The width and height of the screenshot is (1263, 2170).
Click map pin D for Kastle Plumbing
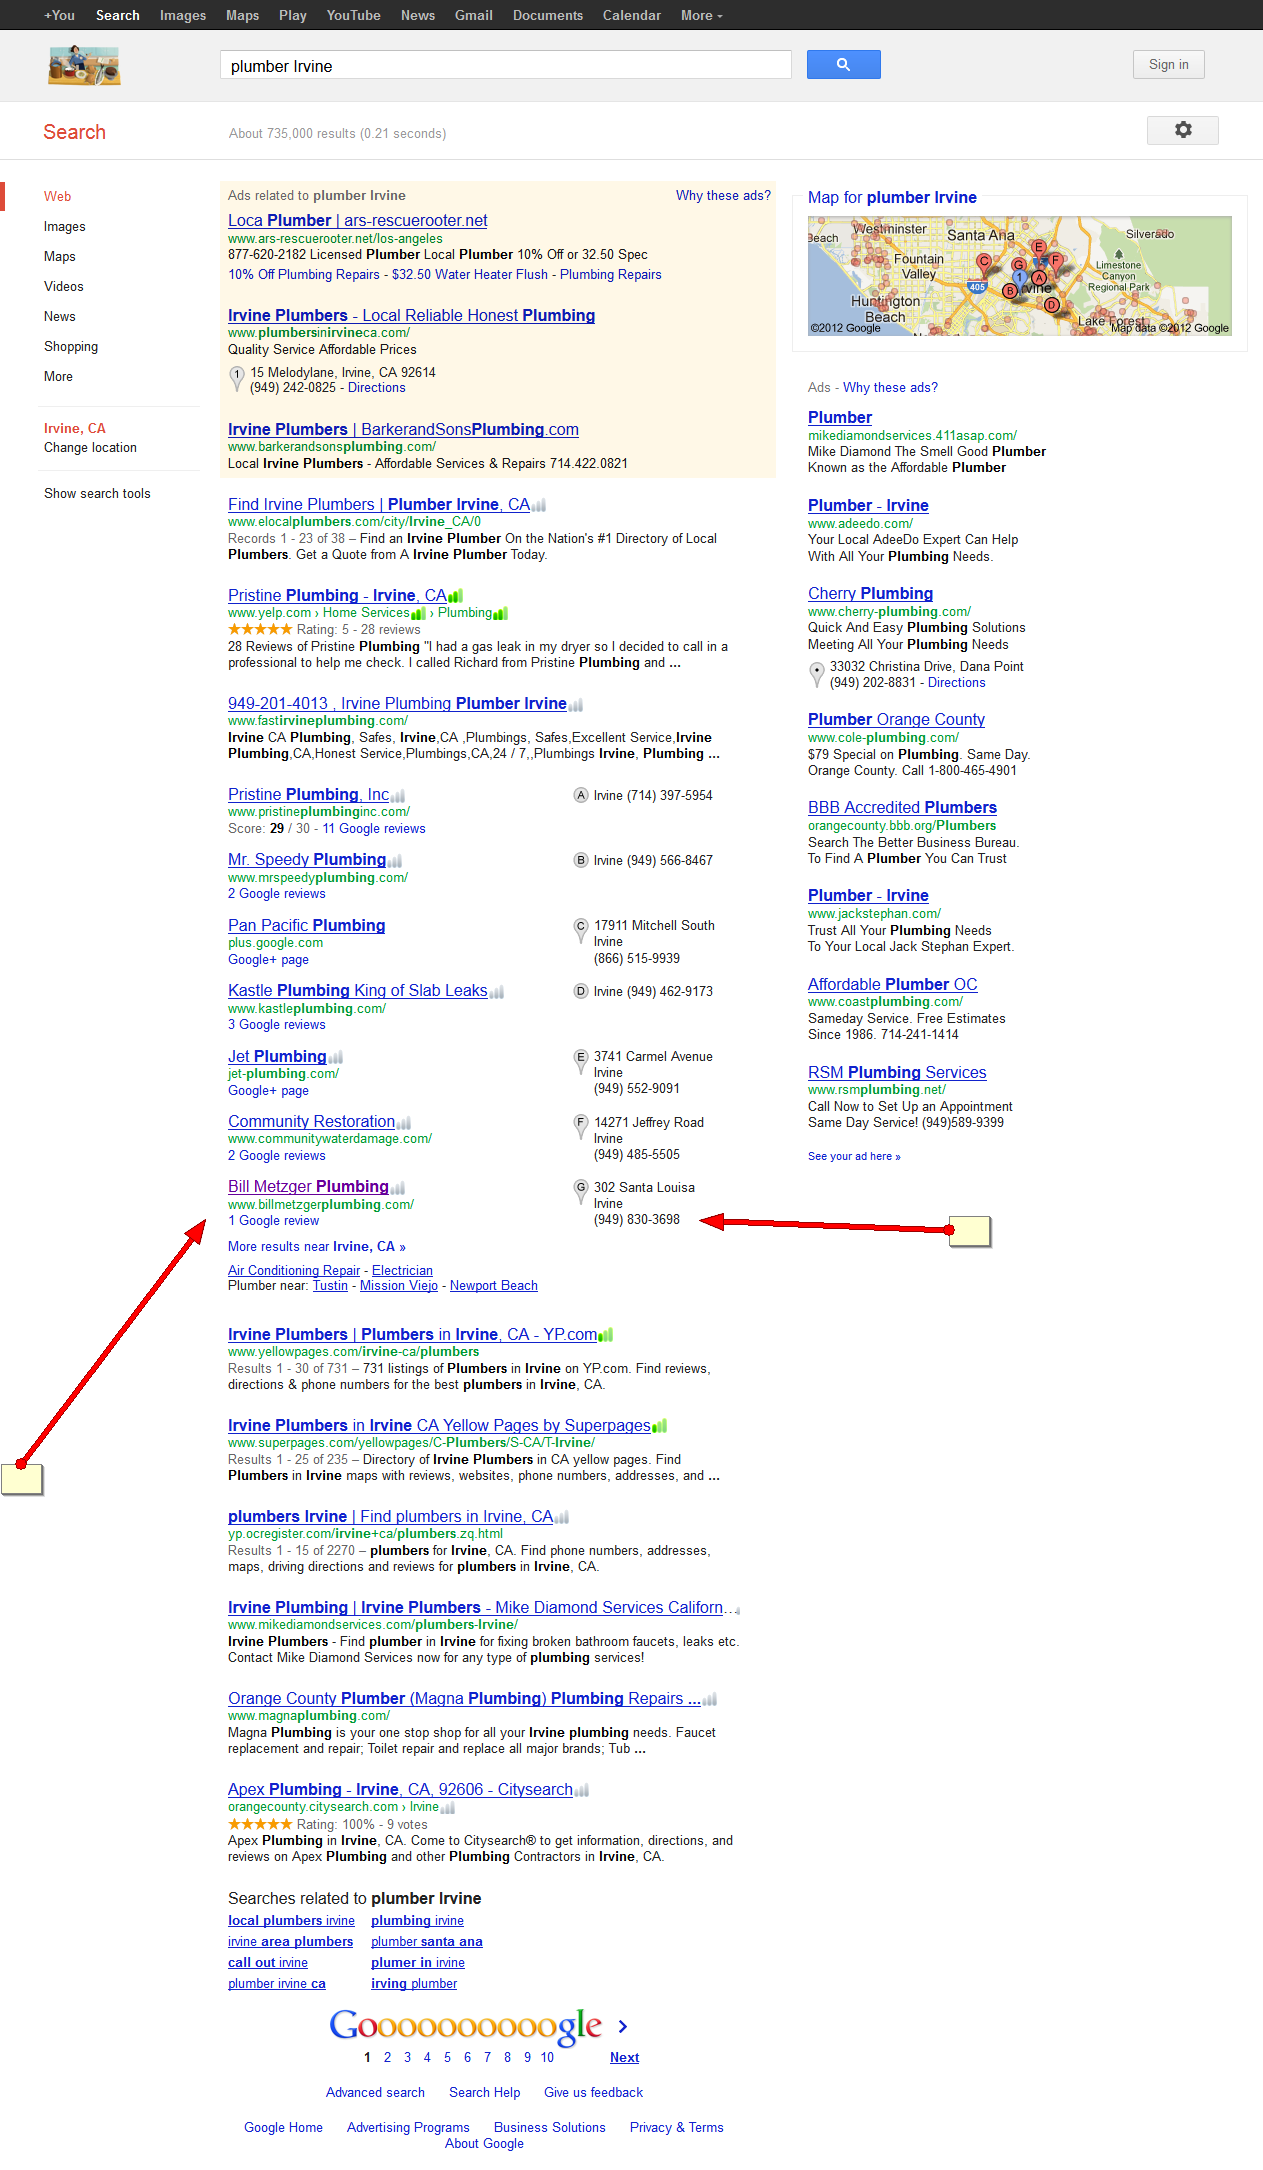[x=580, y=992]
